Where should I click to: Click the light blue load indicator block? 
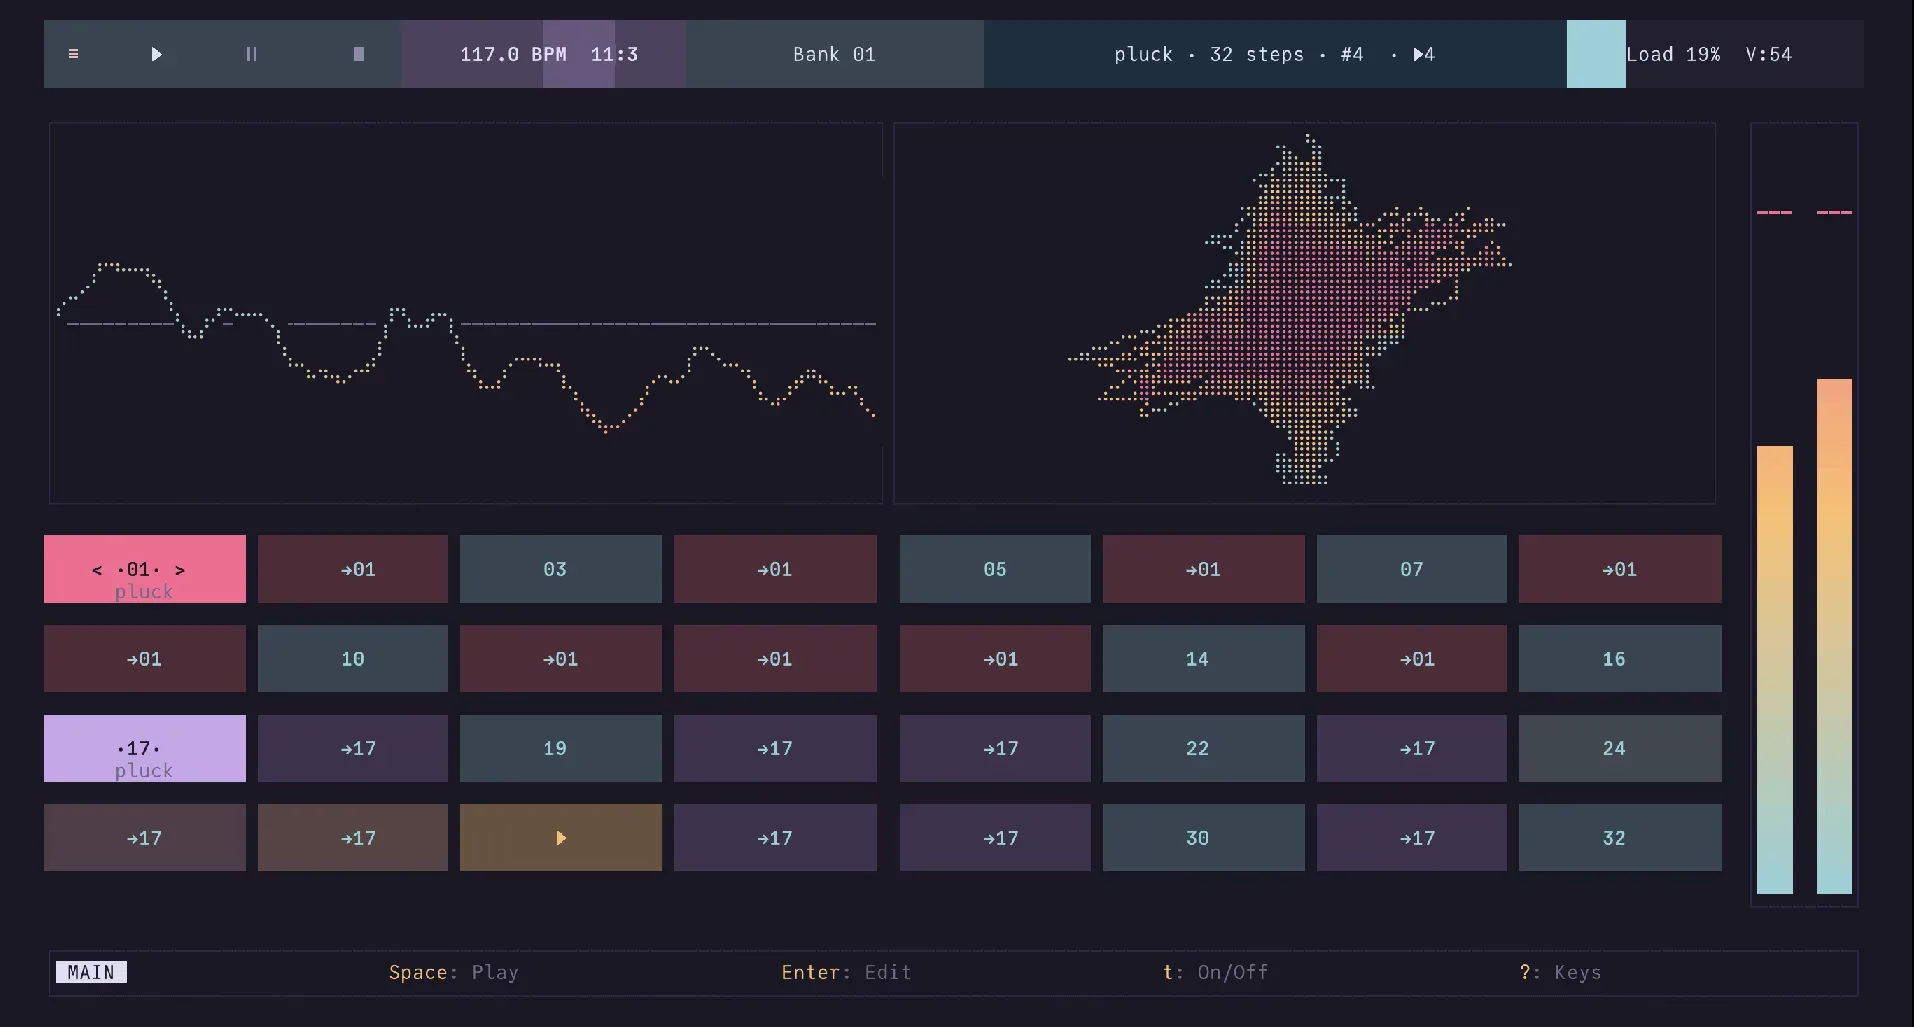click(1596, 54)
